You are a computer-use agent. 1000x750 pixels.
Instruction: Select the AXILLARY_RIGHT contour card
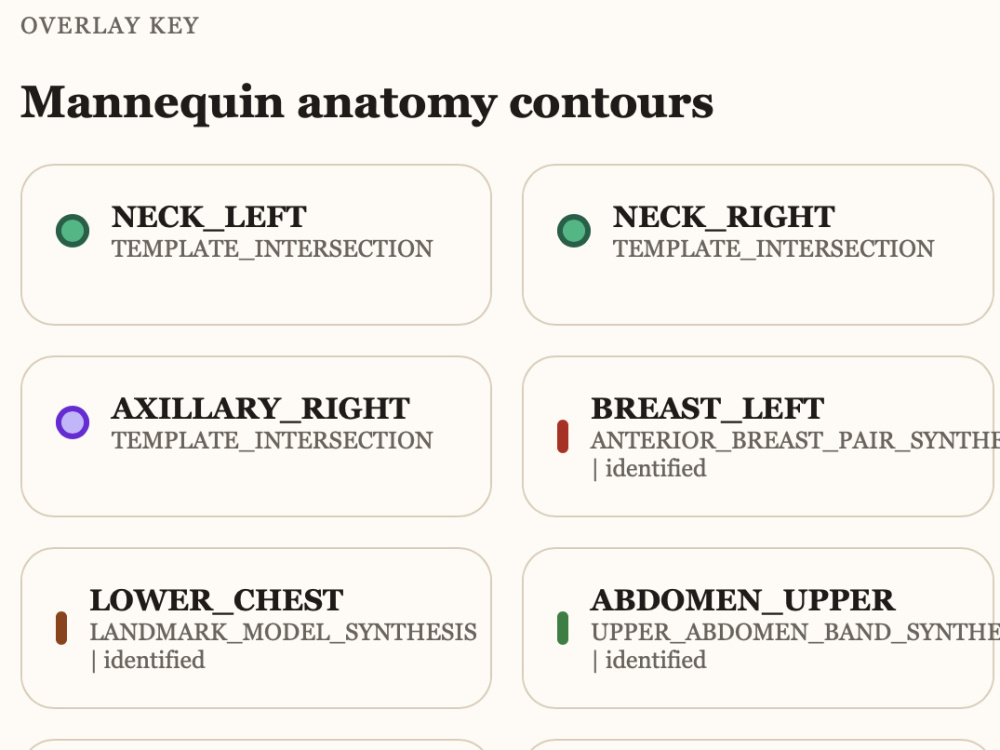tap(256, 436)
